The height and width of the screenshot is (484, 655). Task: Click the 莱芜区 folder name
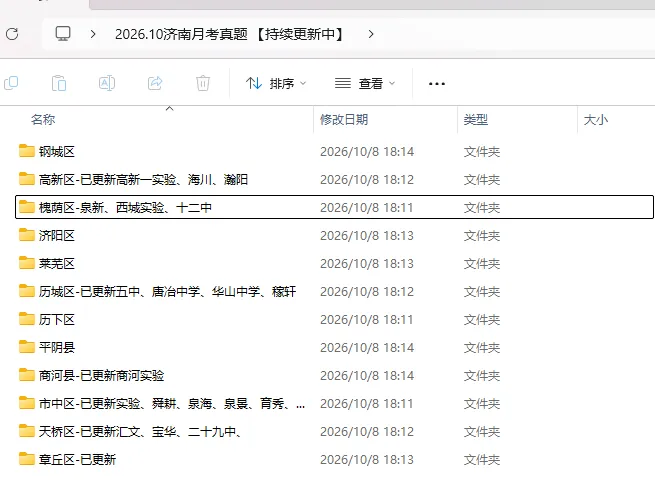57,264
